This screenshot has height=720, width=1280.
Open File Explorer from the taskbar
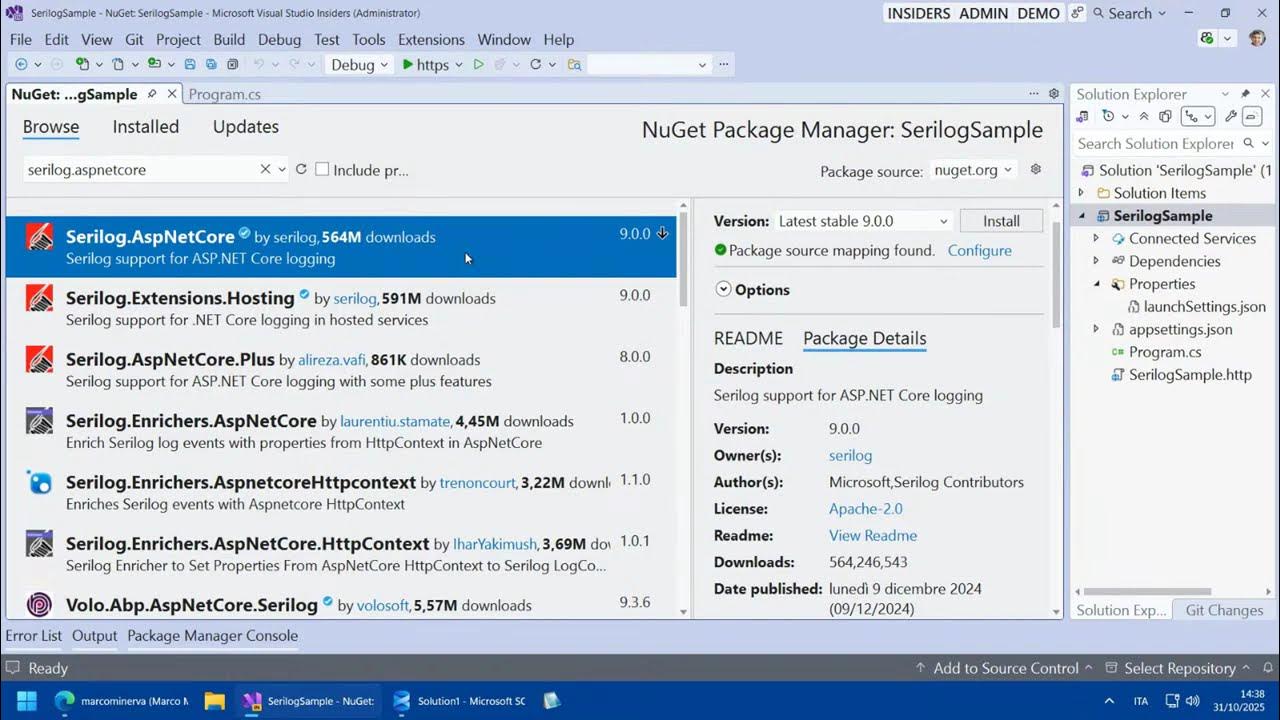tap(214, 701)
